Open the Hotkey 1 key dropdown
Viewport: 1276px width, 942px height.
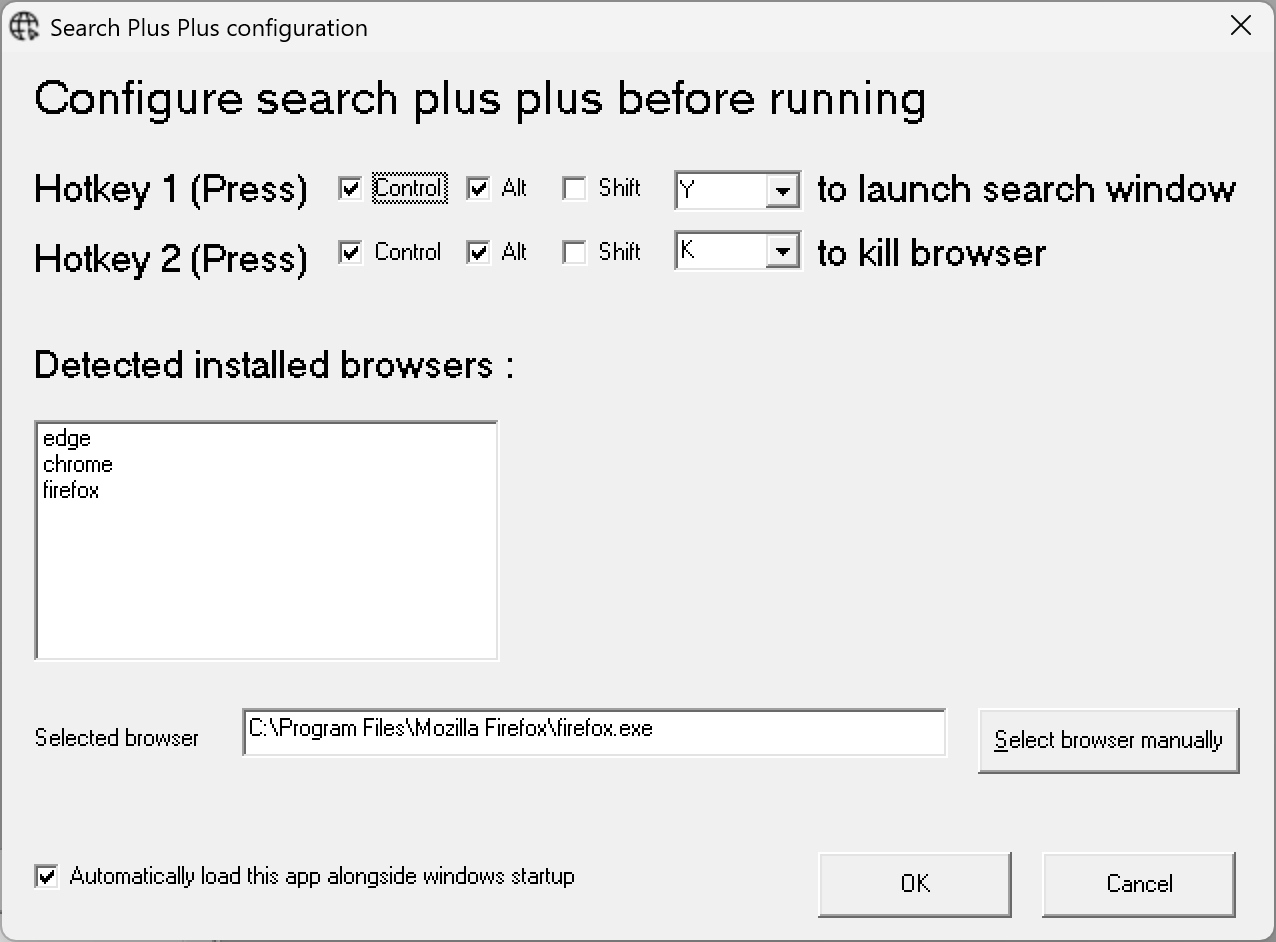coord(782,190)
